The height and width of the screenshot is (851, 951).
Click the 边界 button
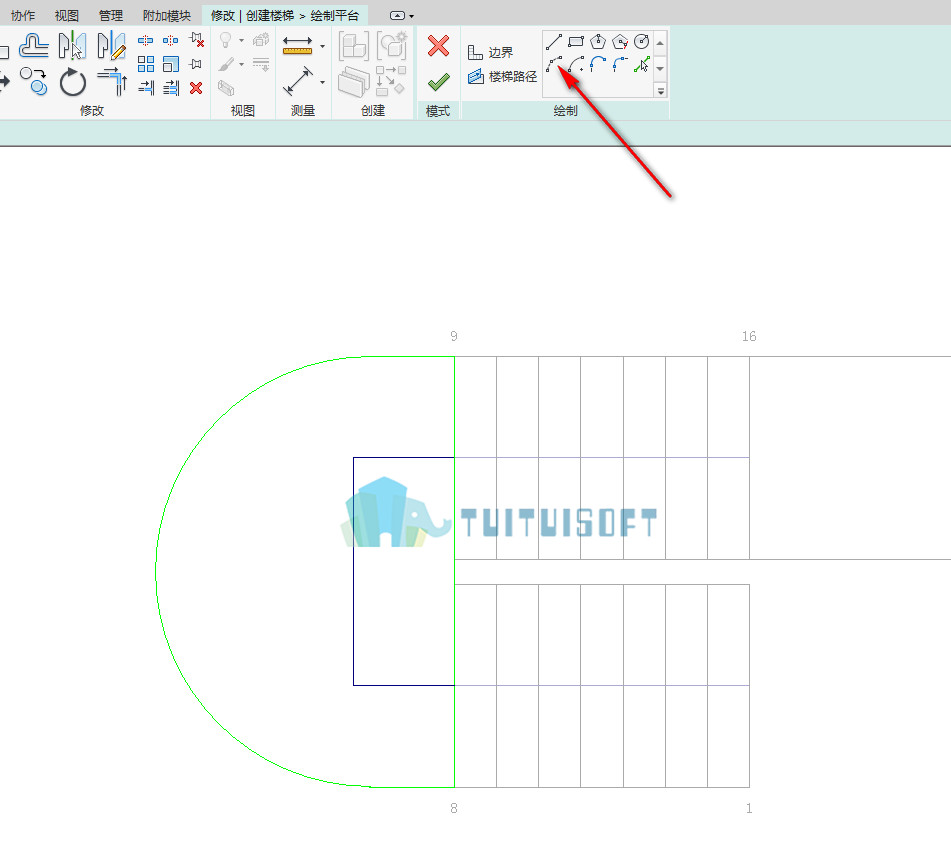coord(491,52)
